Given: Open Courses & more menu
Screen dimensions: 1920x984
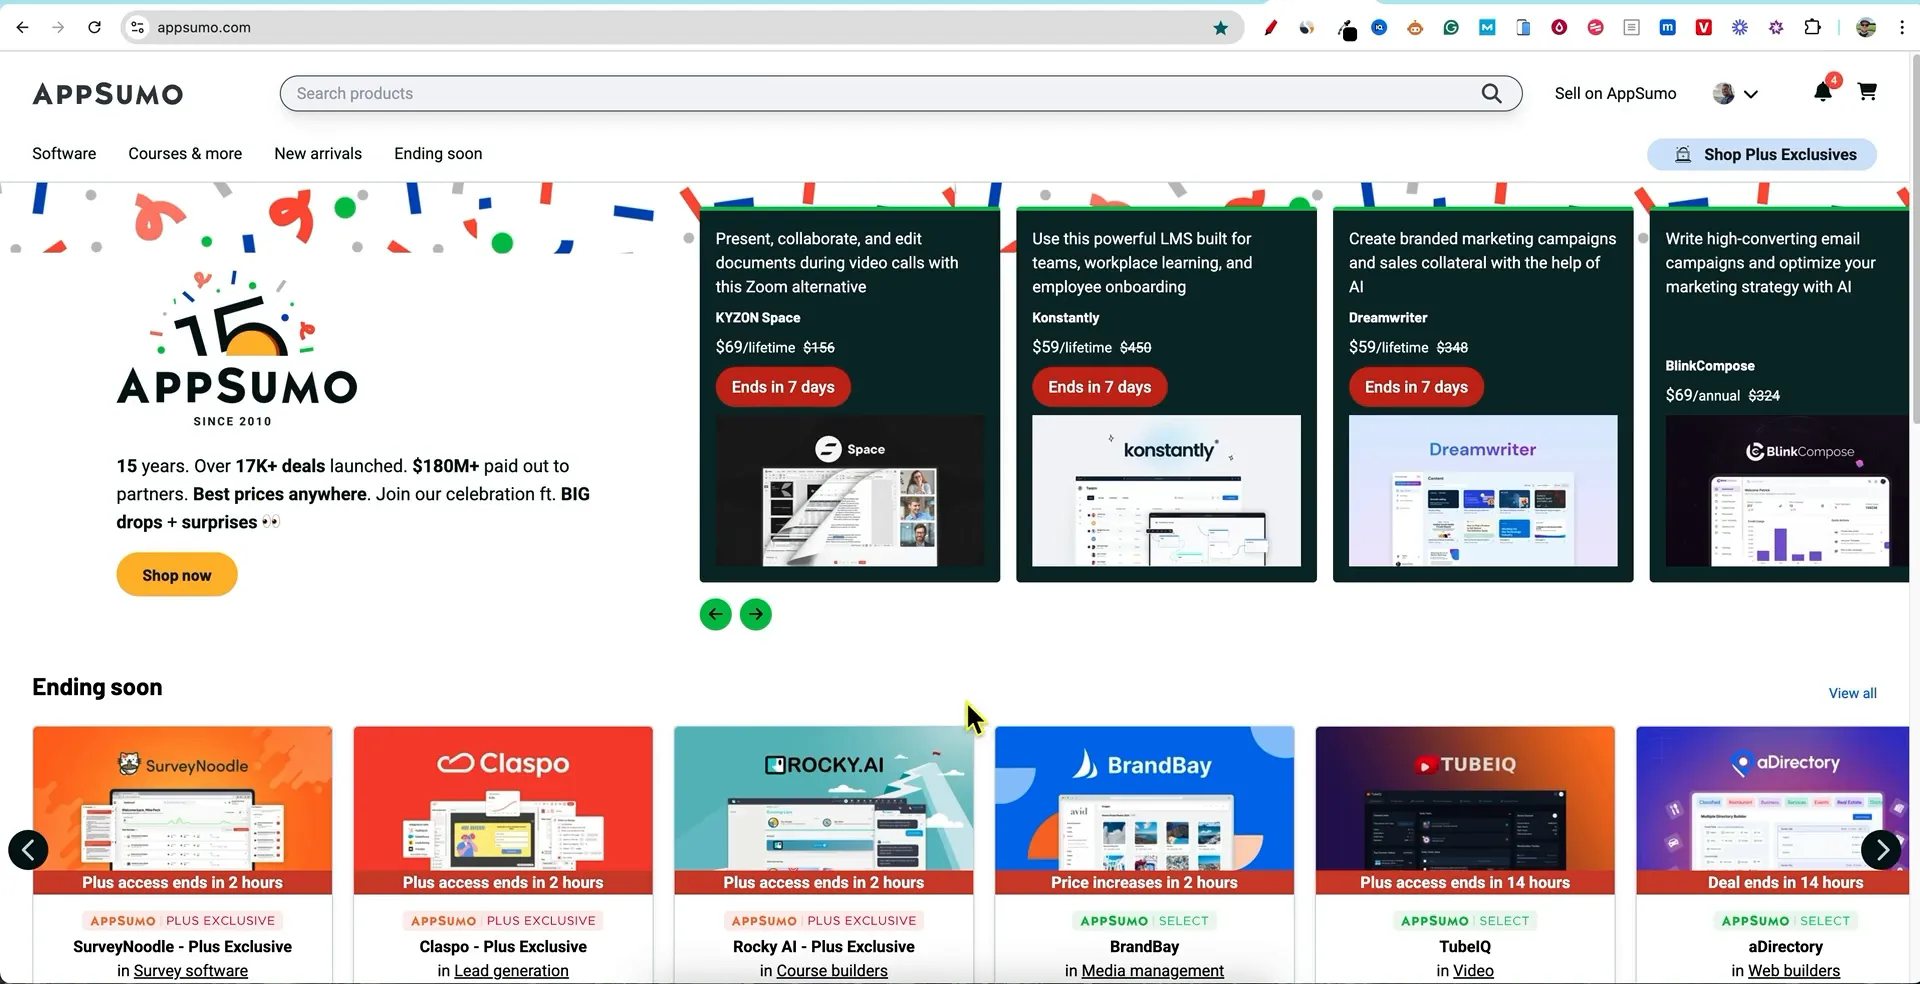Looking at the screenshot, I should coord(185,153).
